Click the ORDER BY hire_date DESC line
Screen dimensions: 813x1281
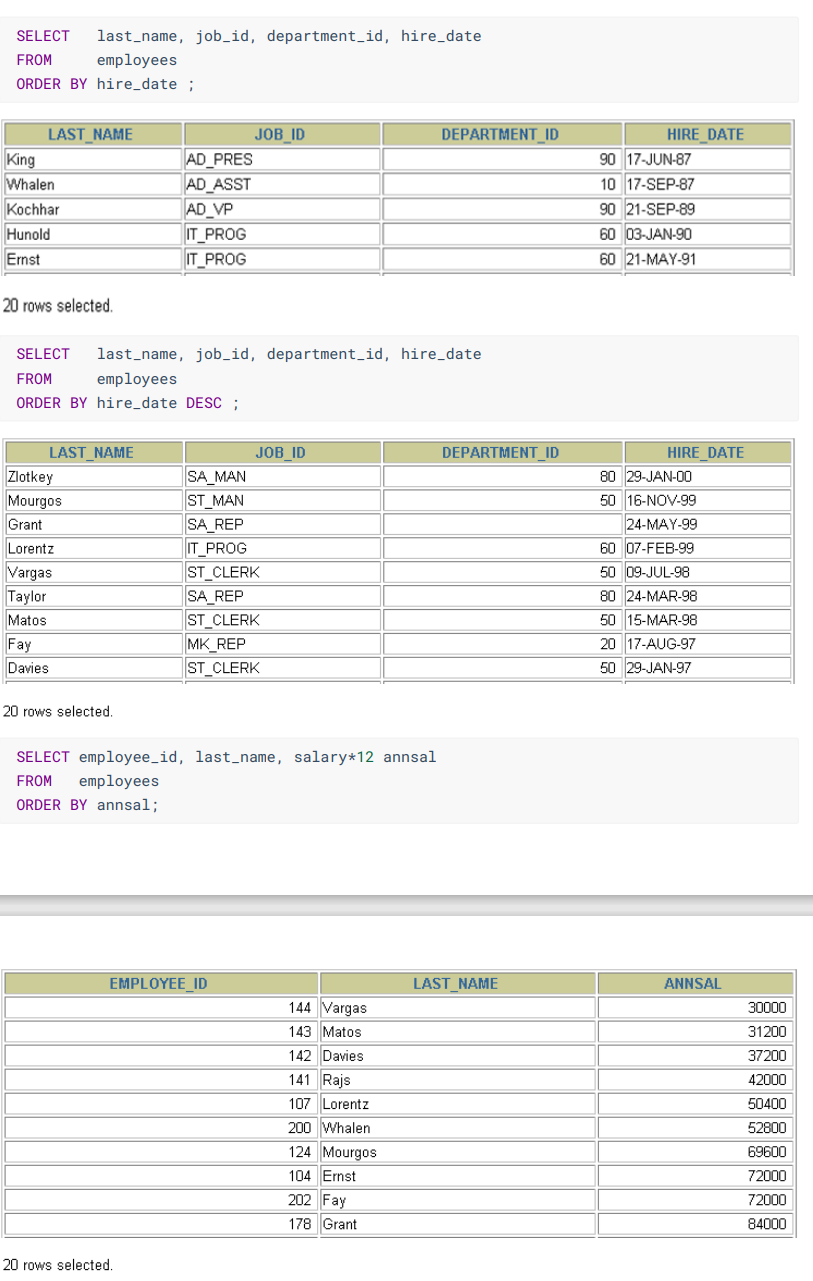(x=128, y=403)
